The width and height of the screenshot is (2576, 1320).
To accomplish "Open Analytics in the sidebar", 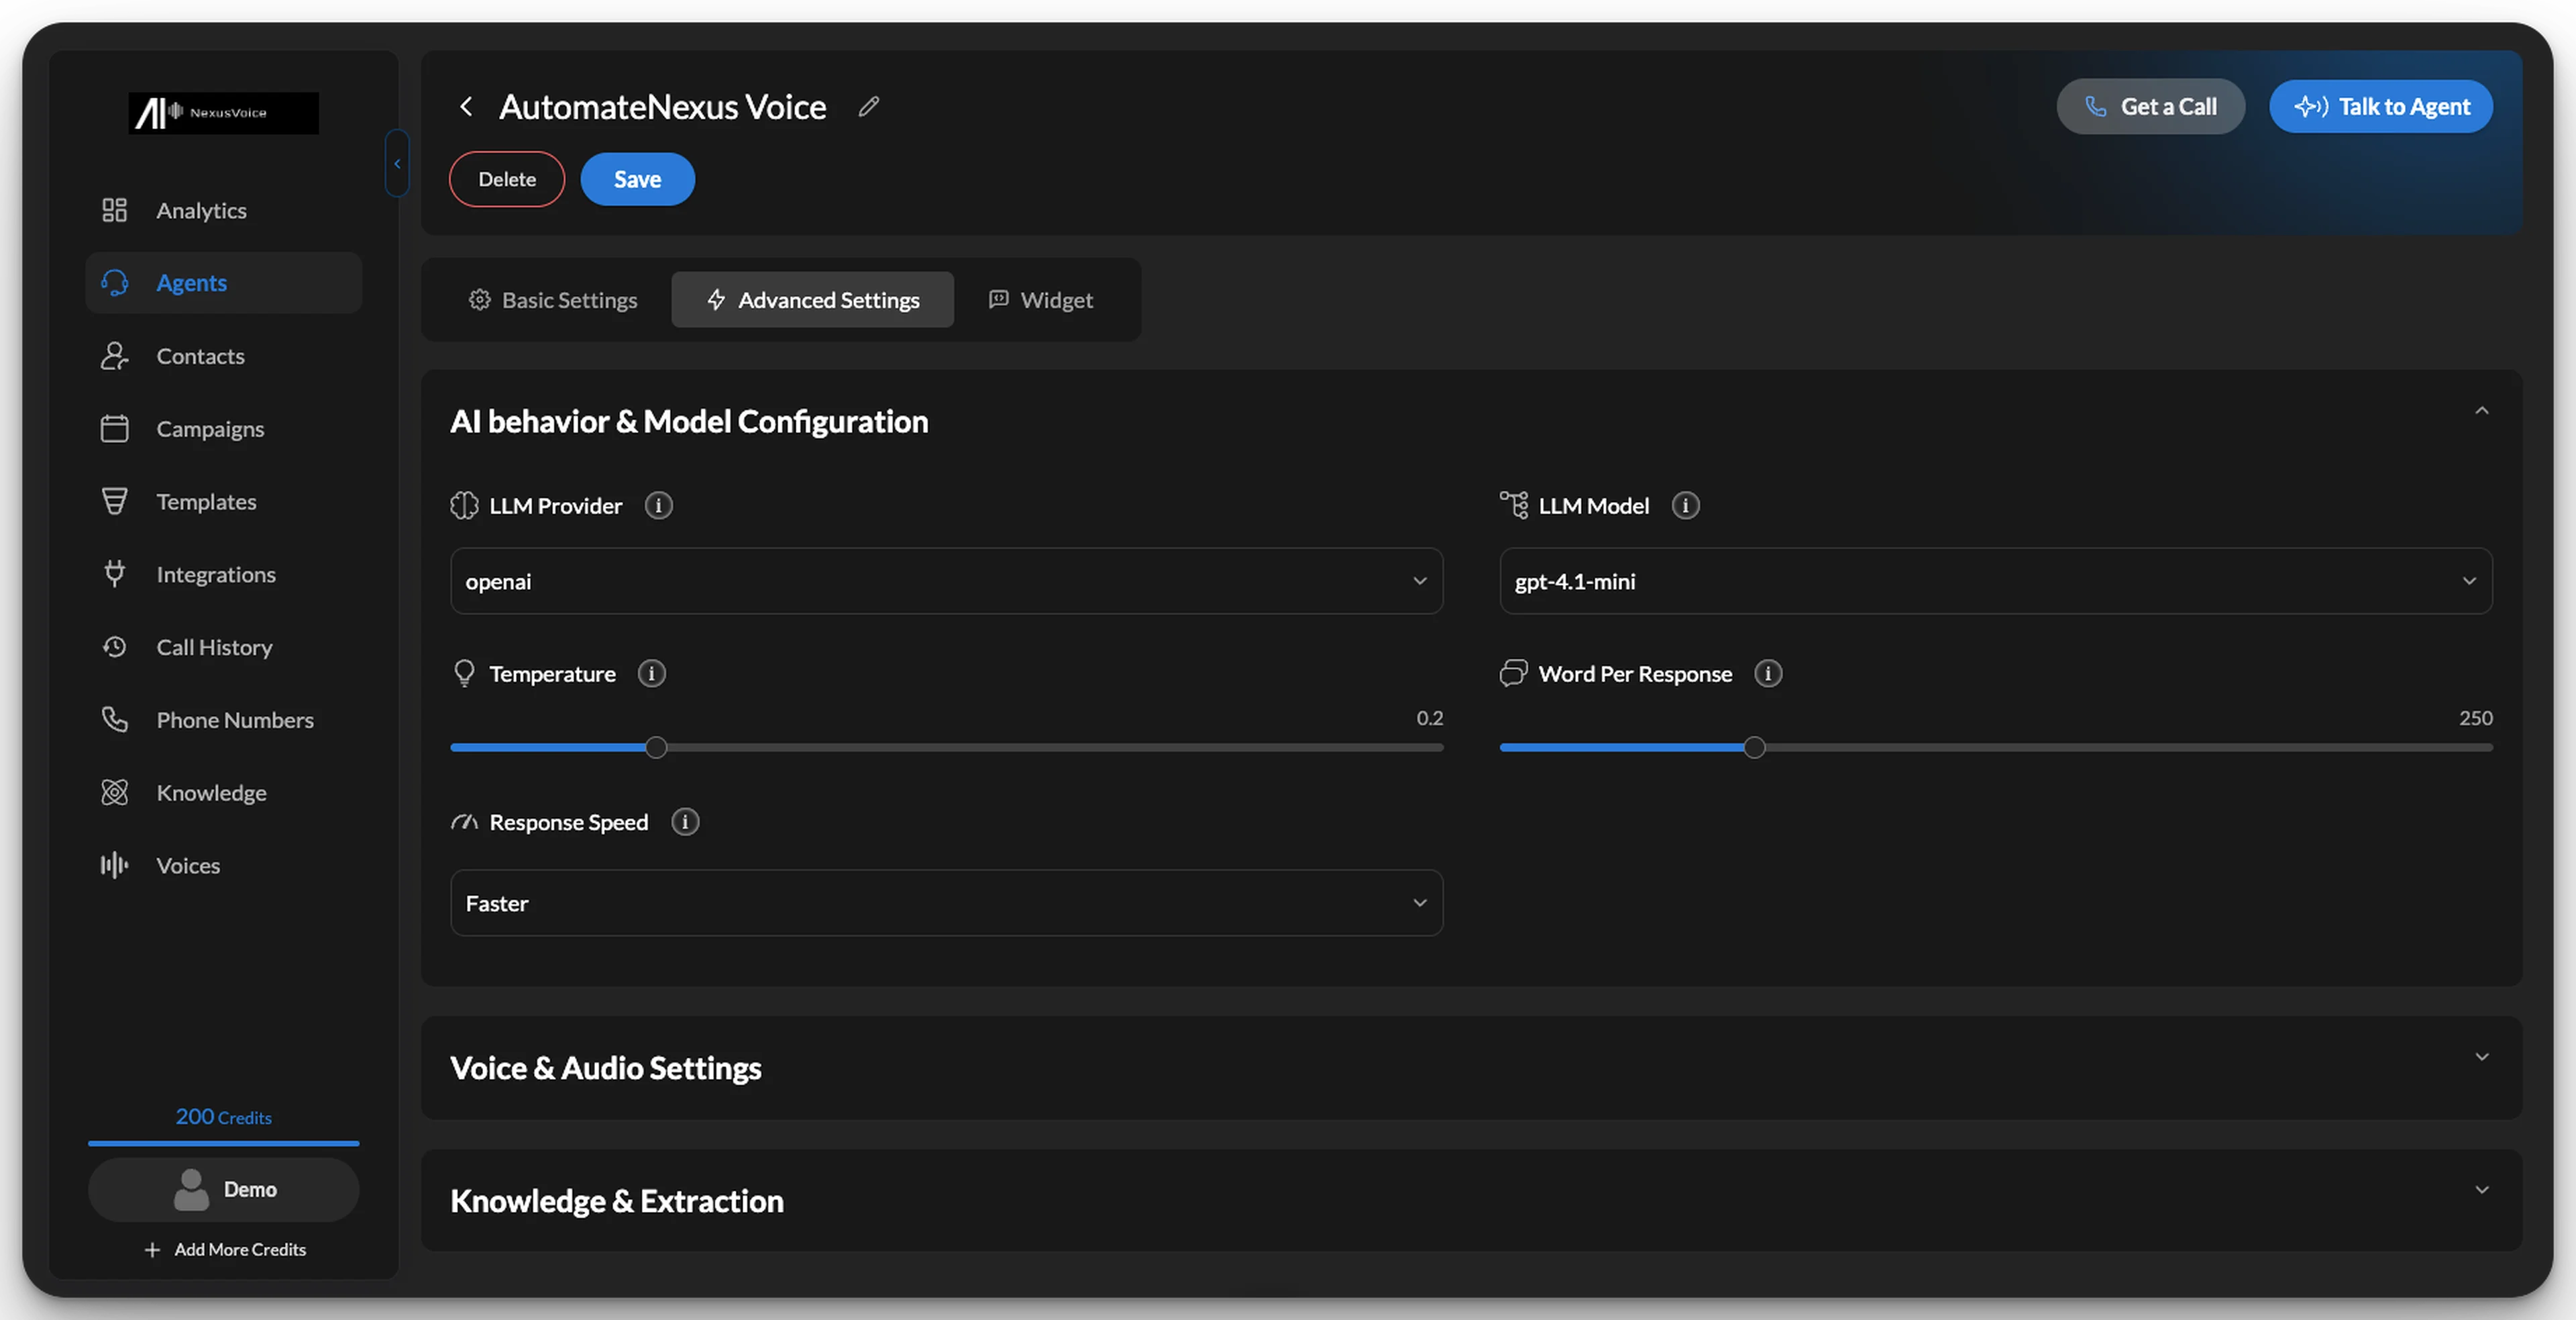I will (223, 210).
